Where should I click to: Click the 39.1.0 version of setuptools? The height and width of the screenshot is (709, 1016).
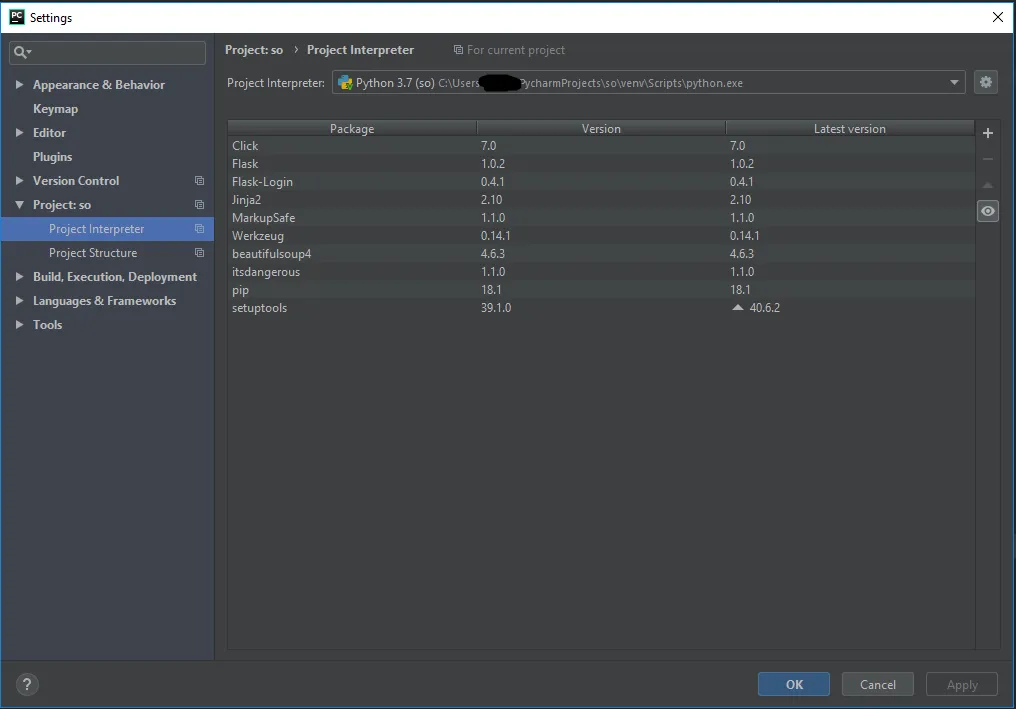click(x=496, y=308)
